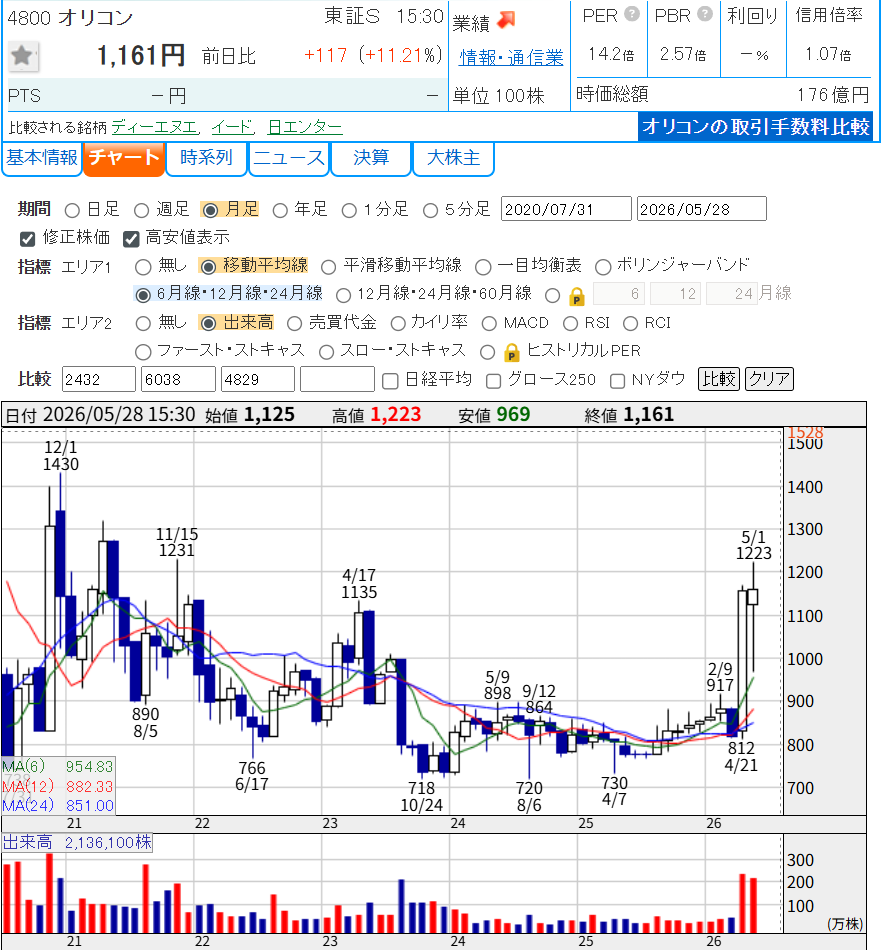Click the lock icon next to ヒストリカルPER

pos(511,353)
